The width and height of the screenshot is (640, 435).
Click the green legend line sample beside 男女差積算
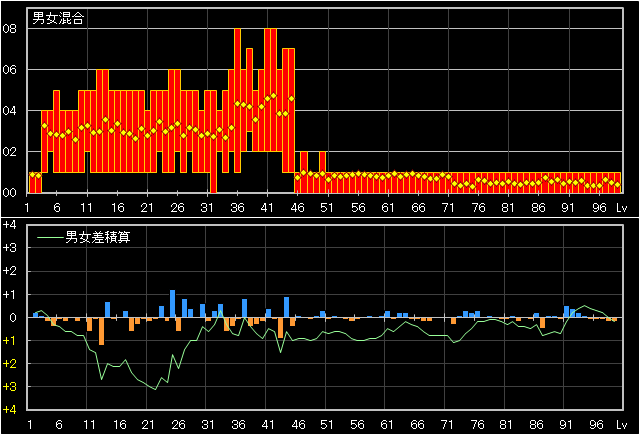(51, 237)
